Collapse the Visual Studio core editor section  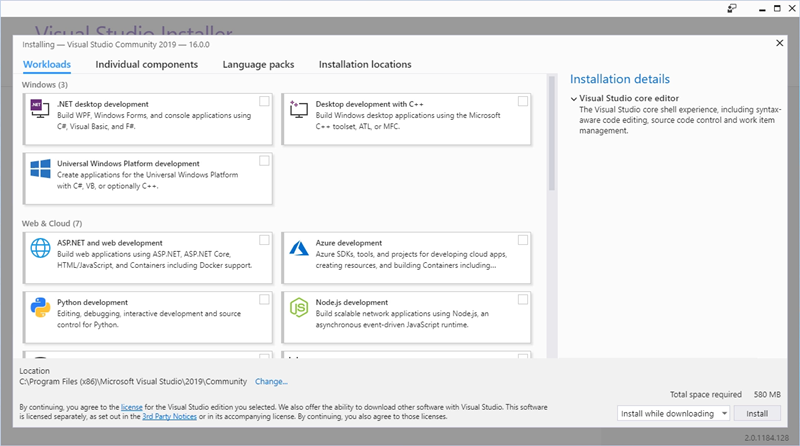574,99
